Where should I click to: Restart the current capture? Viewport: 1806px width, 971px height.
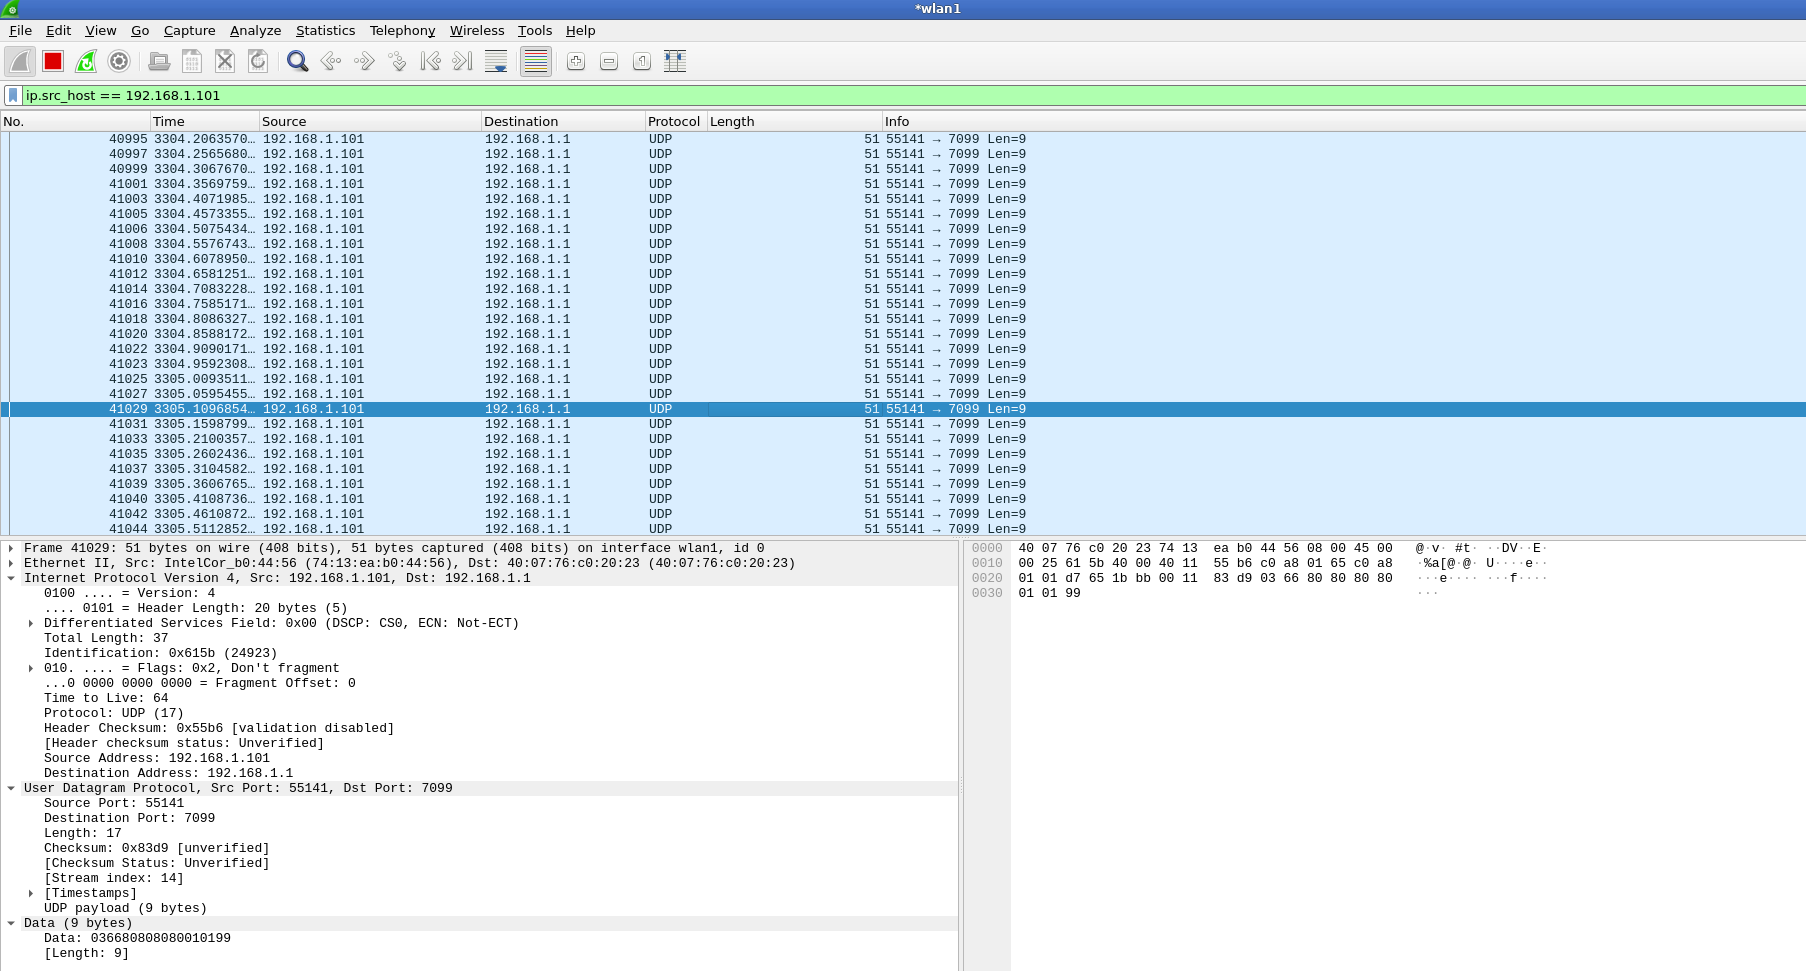coord(86,62)
